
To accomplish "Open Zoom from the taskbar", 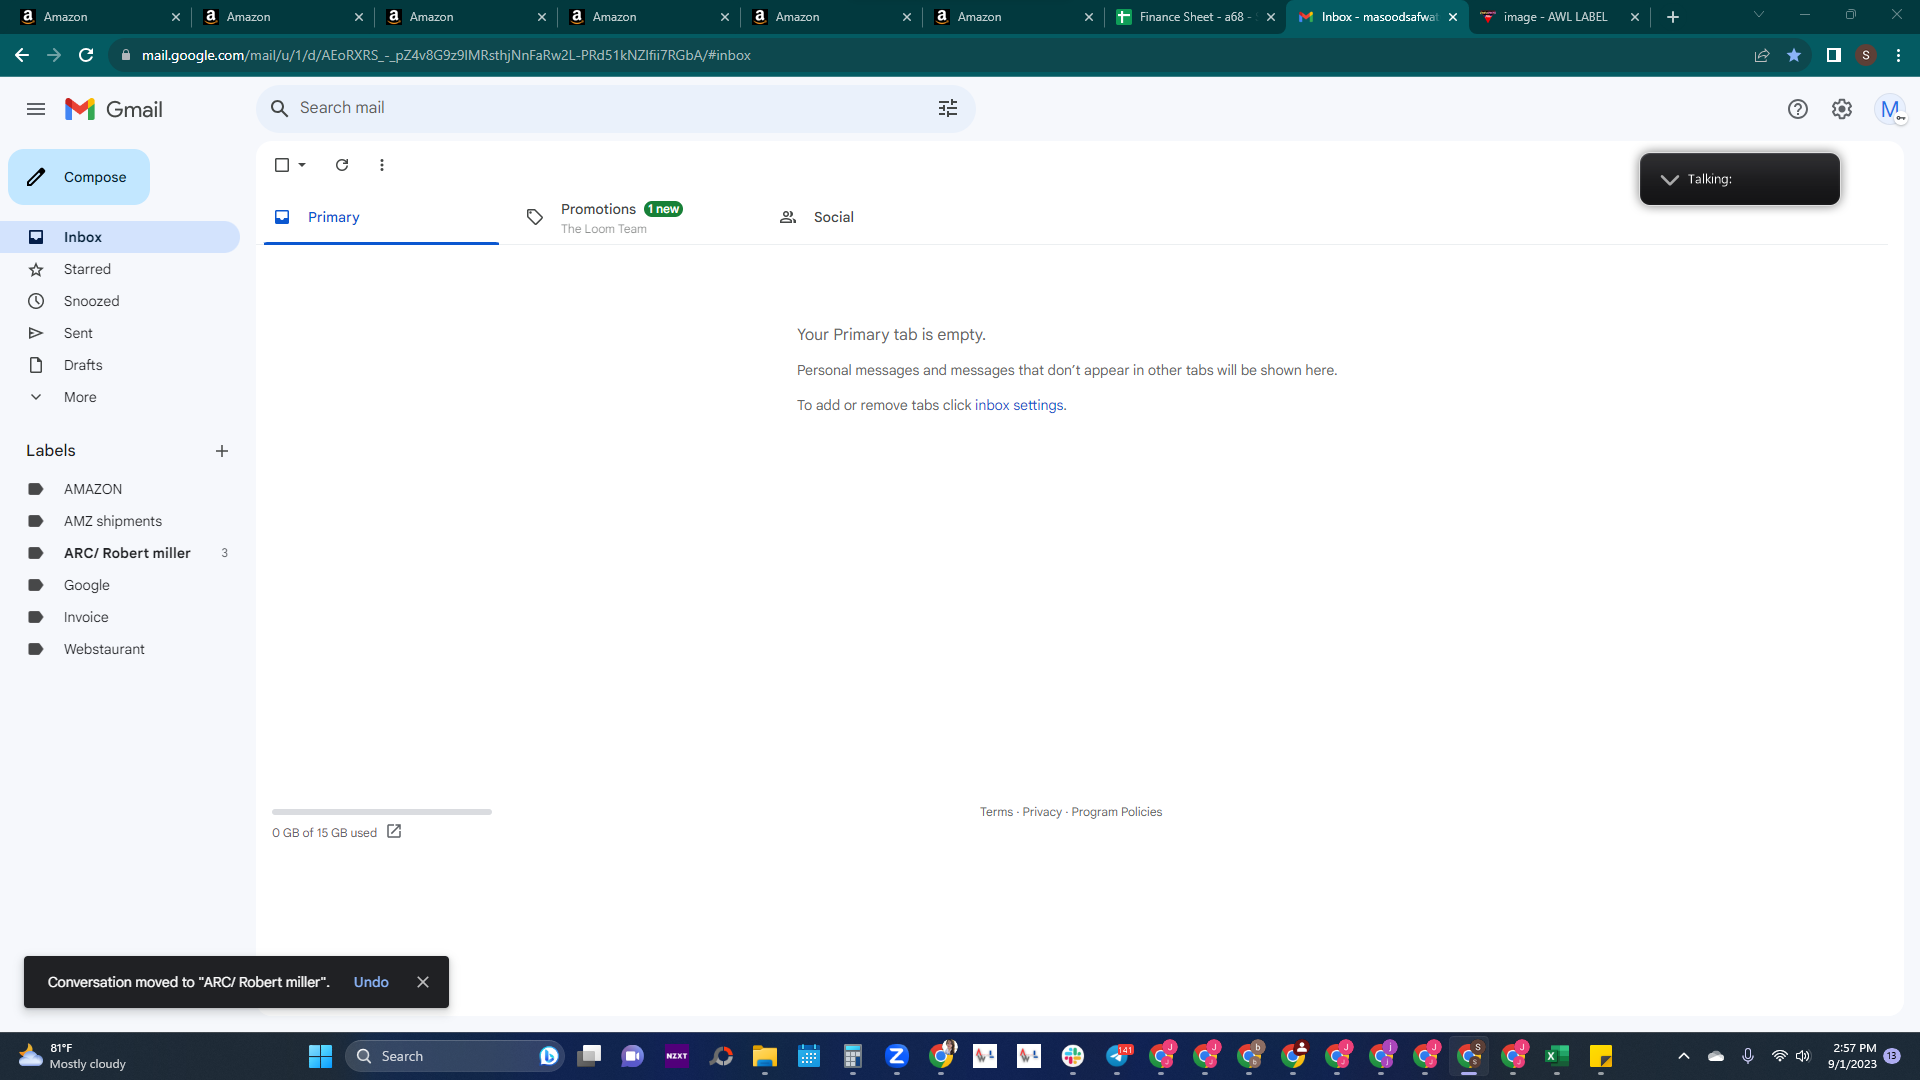I will 897,1056.
